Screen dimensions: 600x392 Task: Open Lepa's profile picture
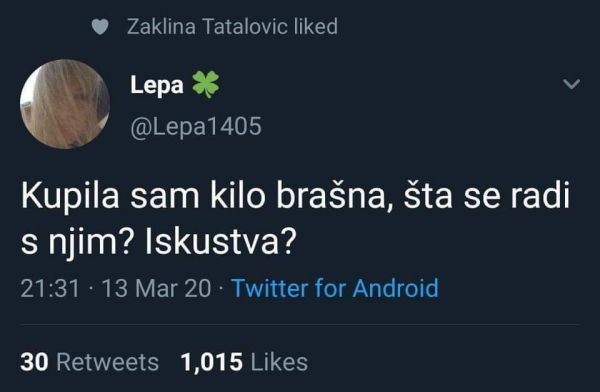click(x=65, y=104)
